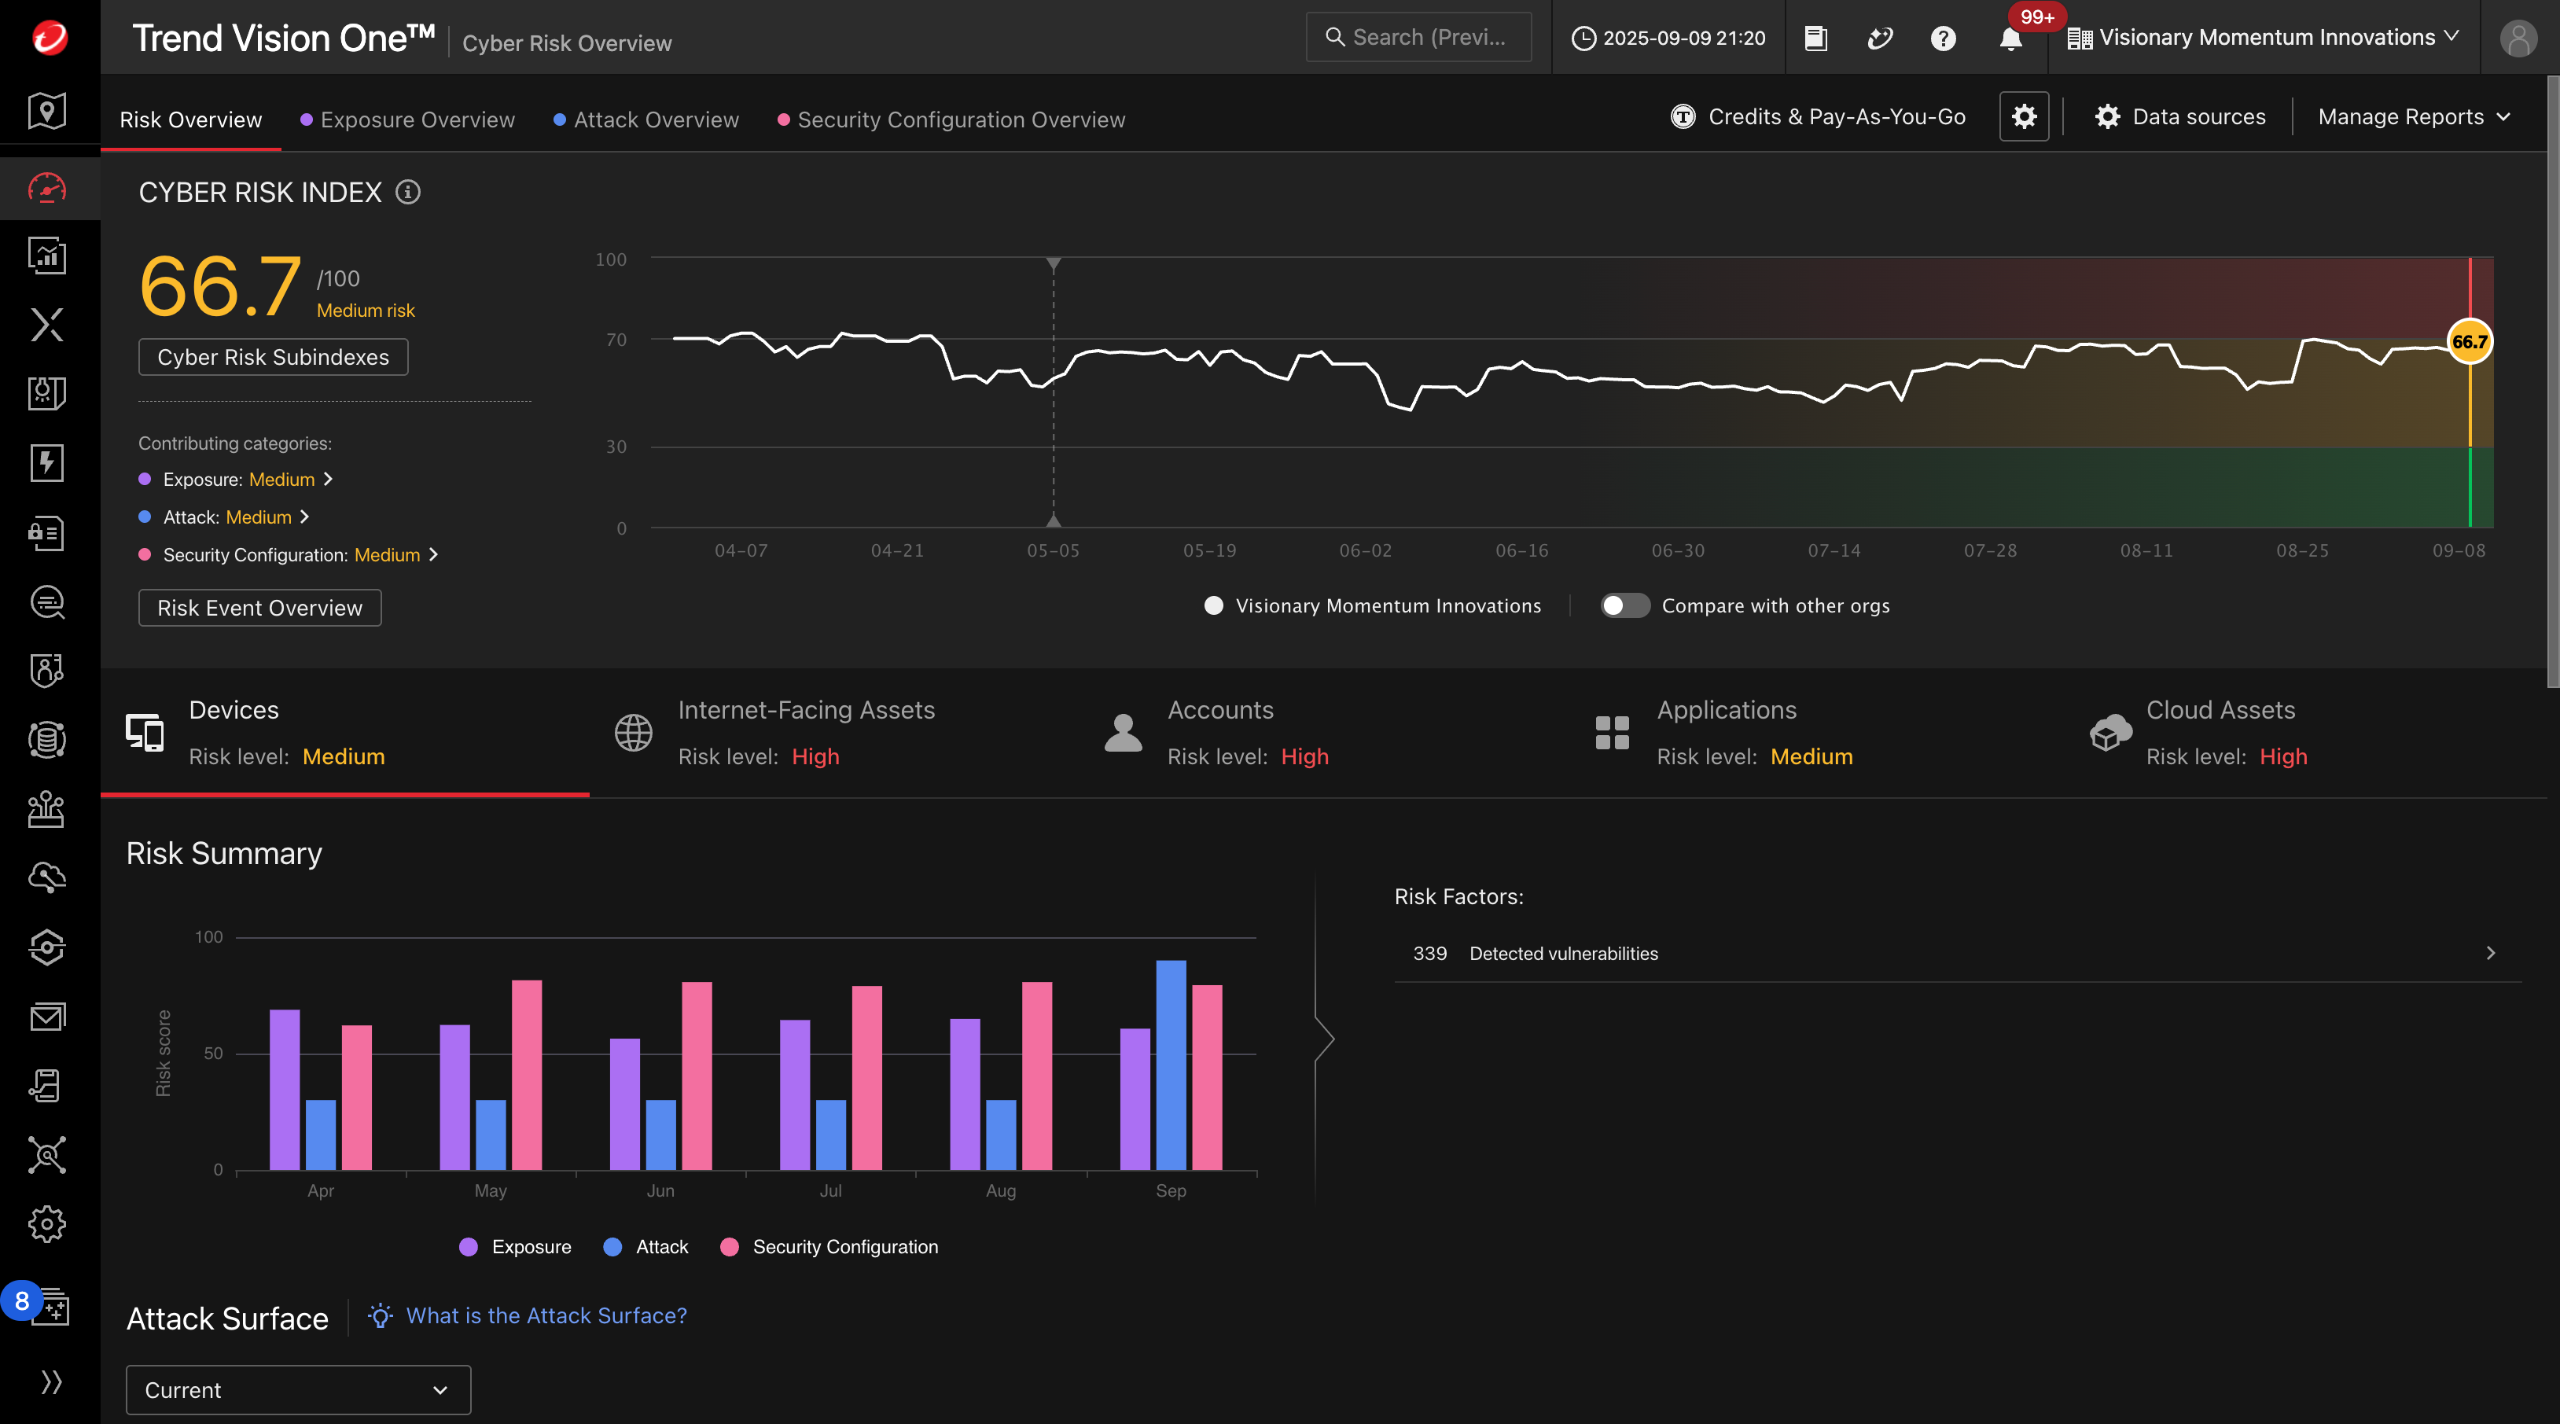The height and width of the screenshot is (1424, 2560).
Task: Click the 66.7 marker on the risk timeline
Action: click(2469, 342)
